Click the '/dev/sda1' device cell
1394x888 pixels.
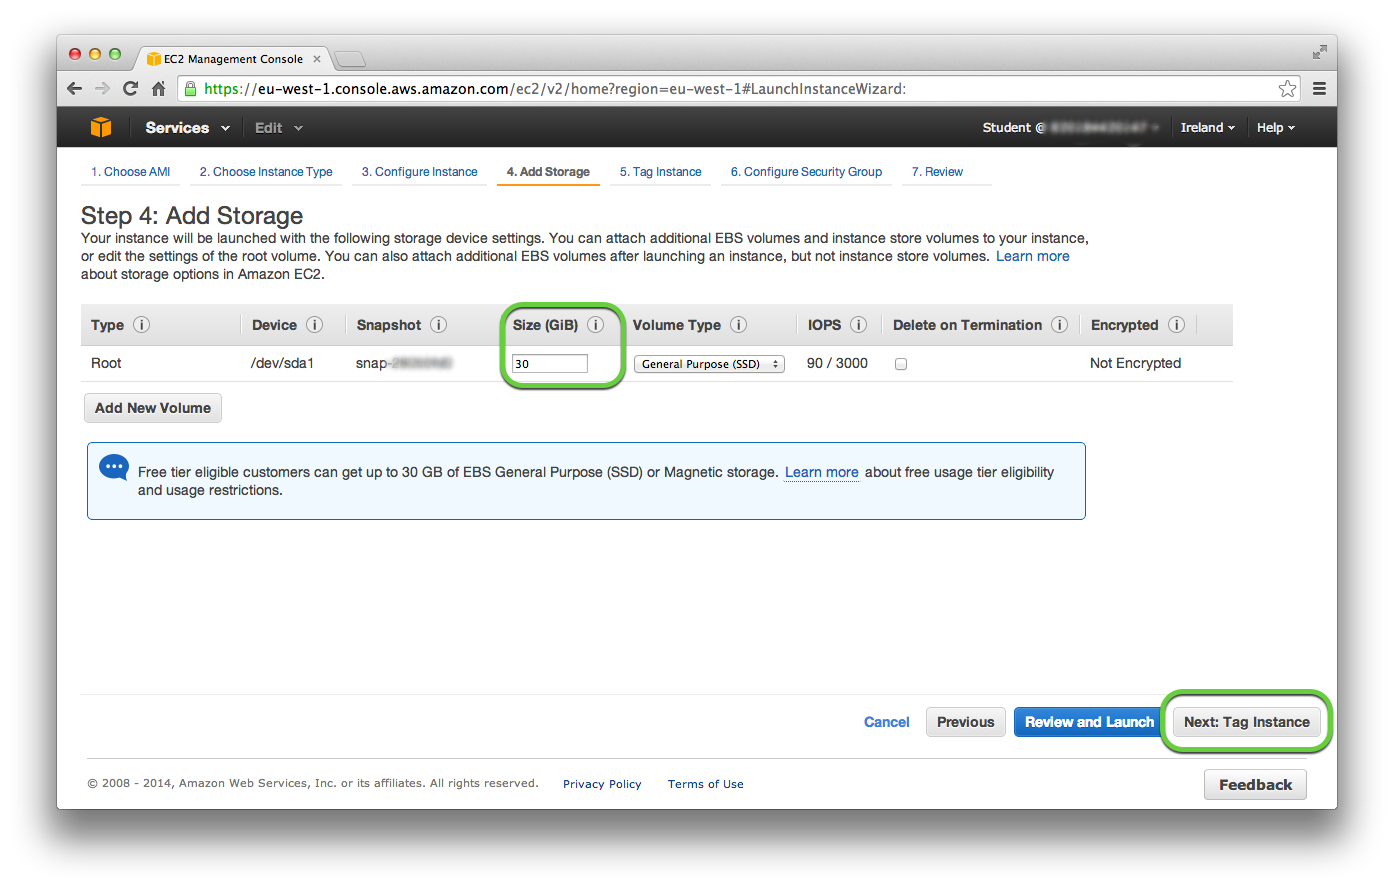coord(282,363)
